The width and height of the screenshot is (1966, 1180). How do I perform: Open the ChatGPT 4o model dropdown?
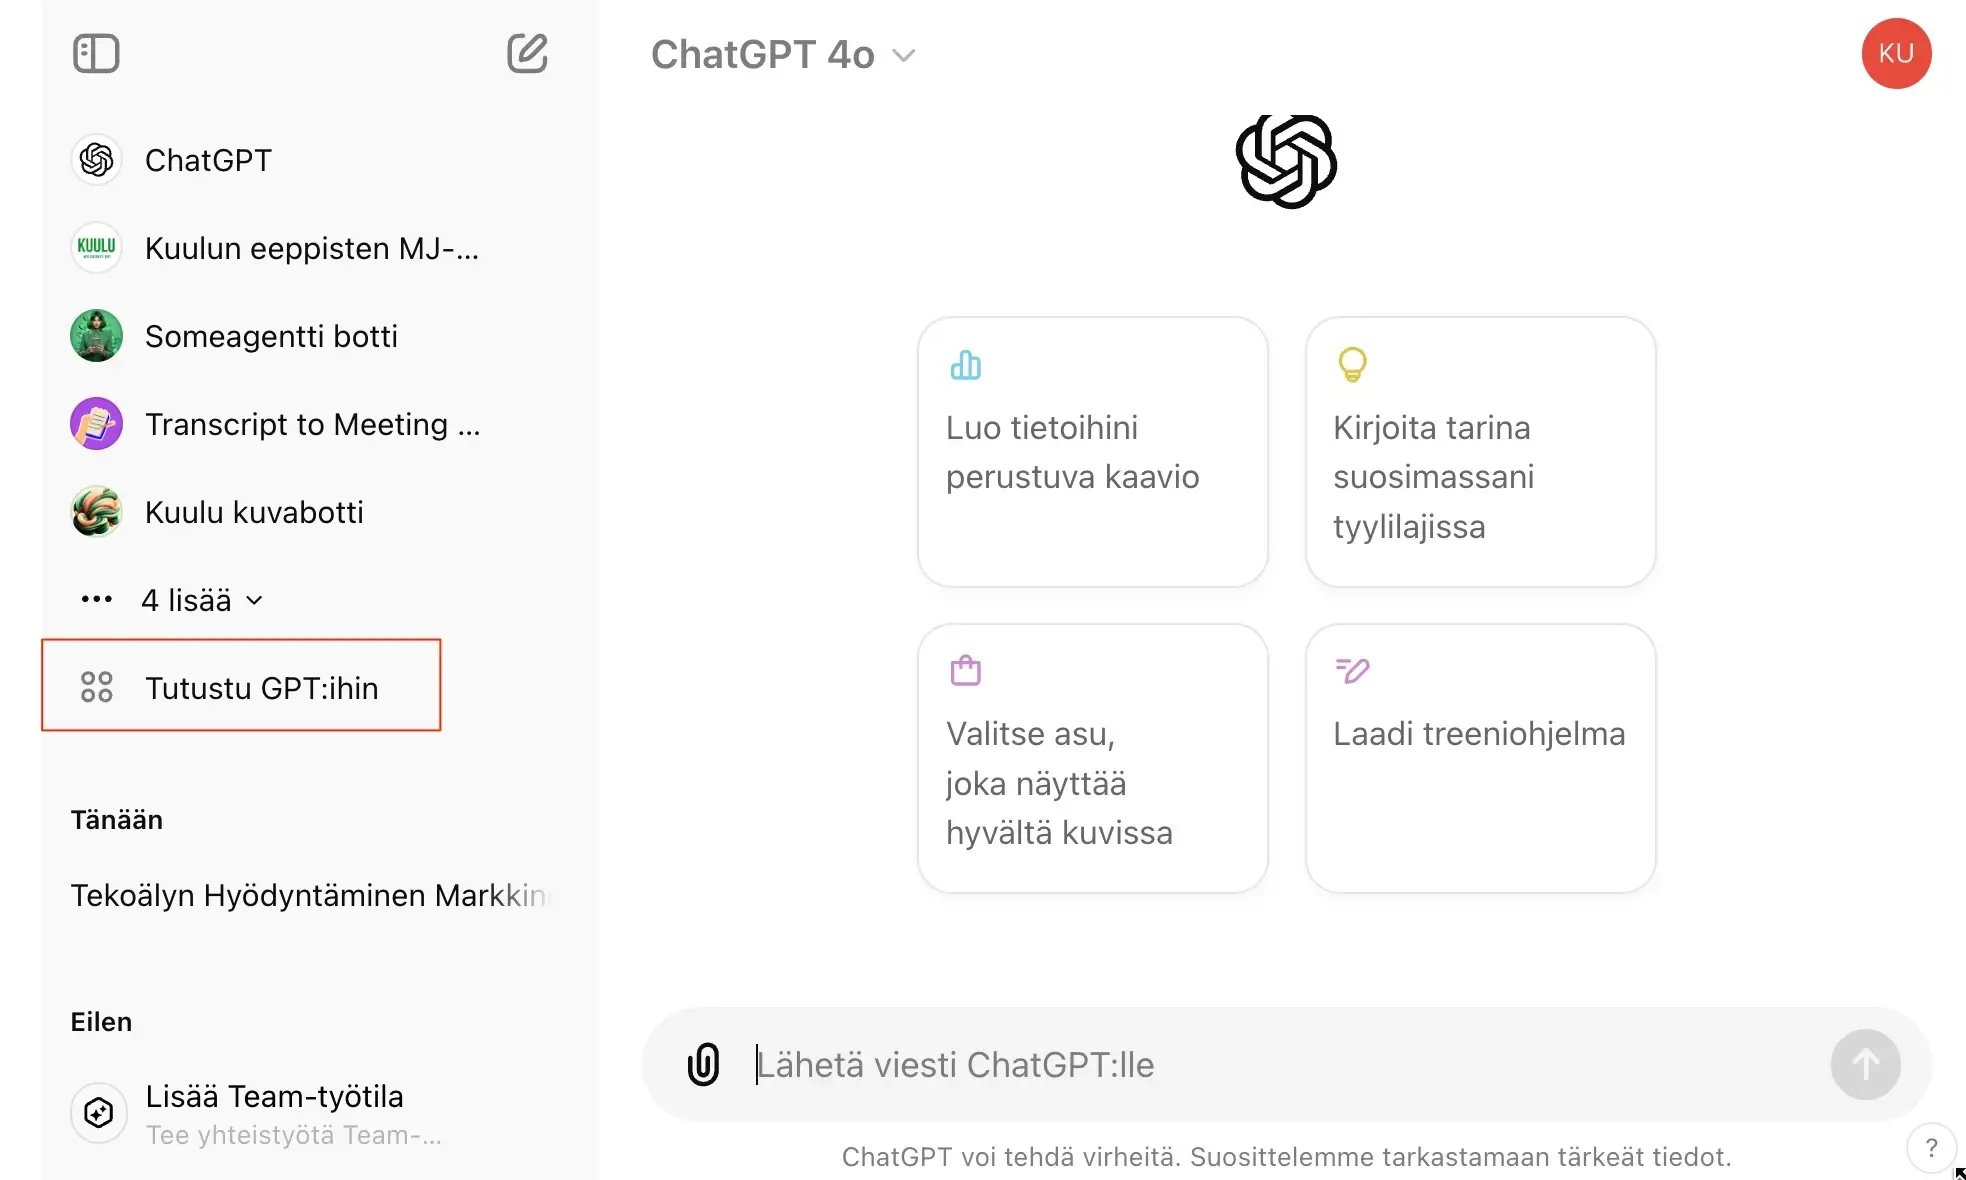click(784, 55)
